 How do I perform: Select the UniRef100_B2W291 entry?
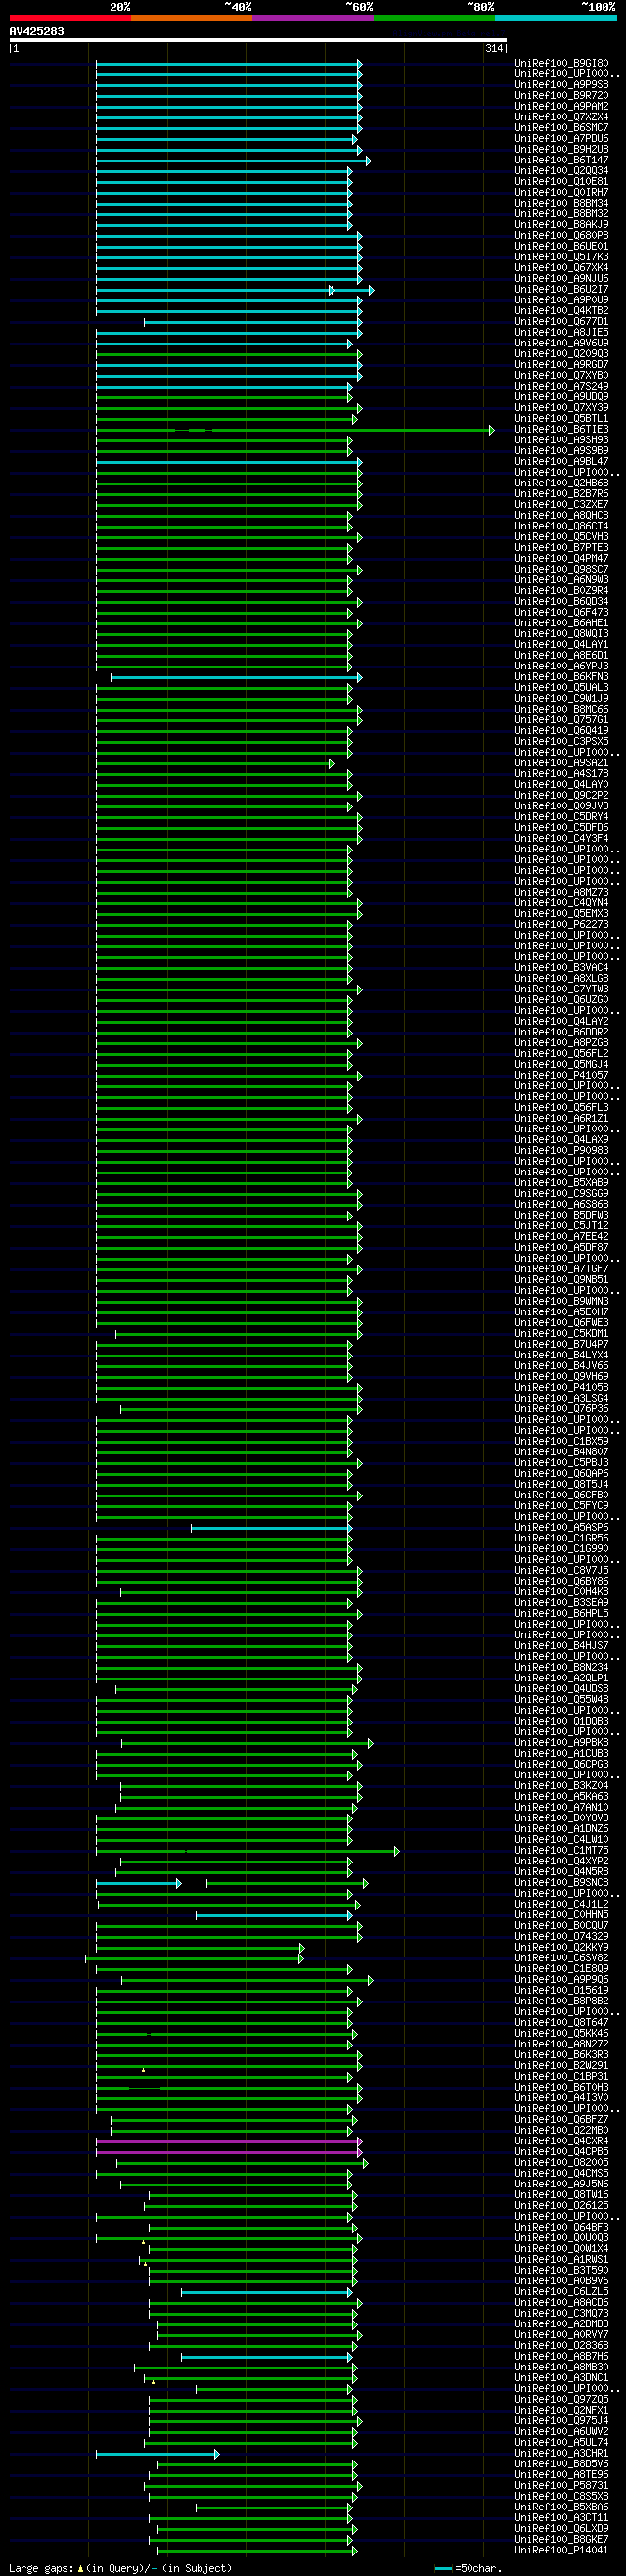[x=562, y=2066]
